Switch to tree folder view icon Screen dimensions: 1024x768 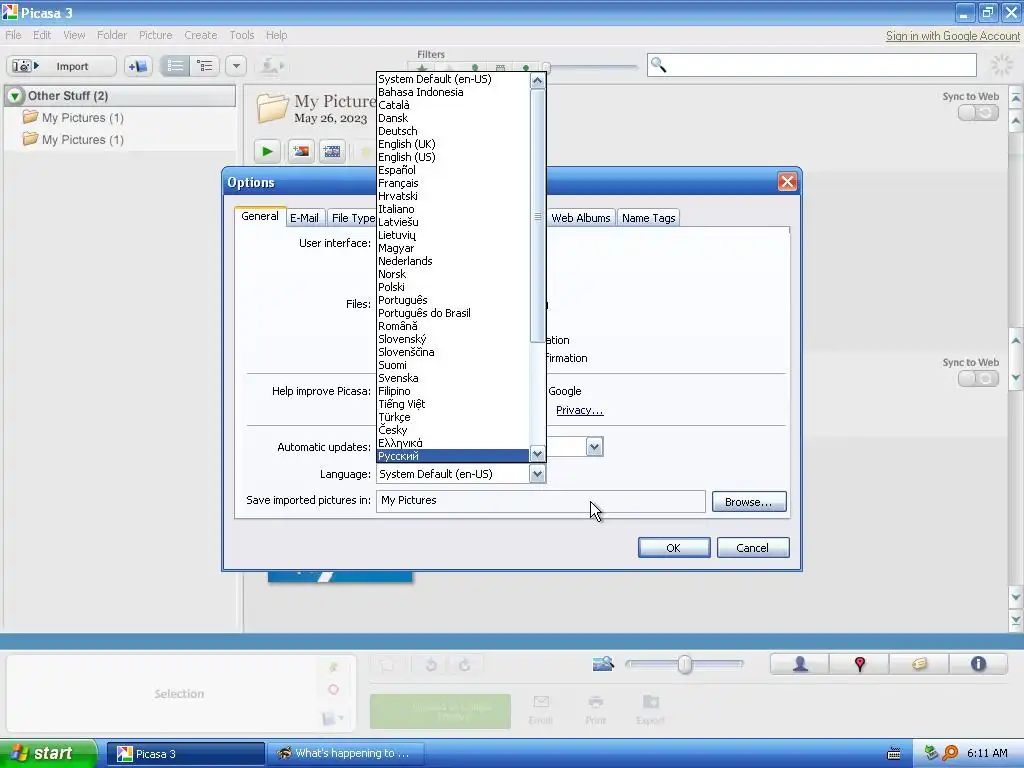[204, 66]
